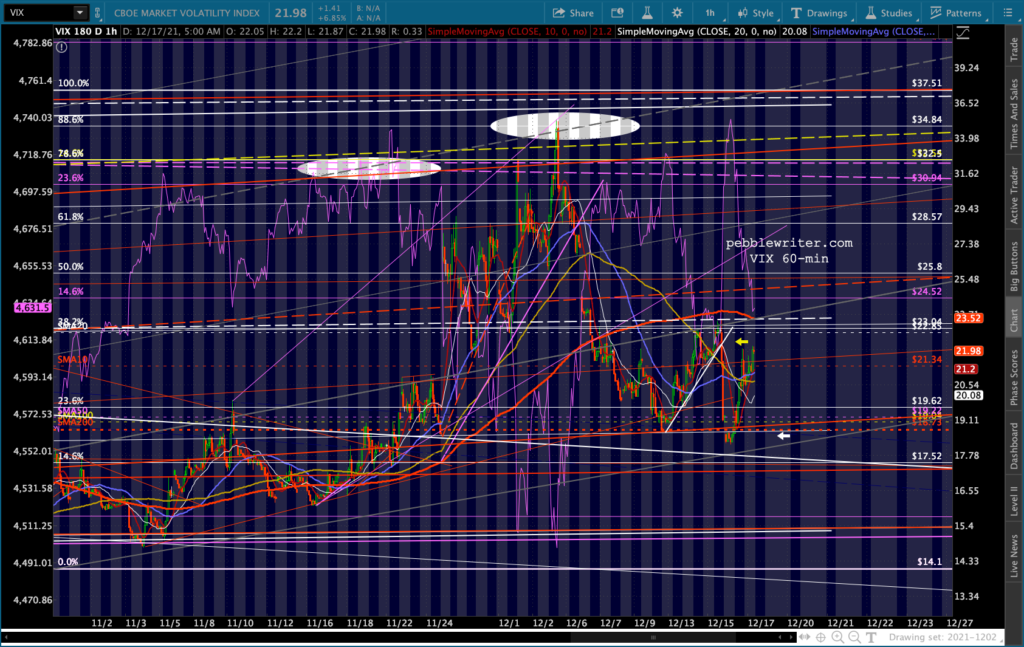Switch to Active Trader side tab

click(1014, 195)
